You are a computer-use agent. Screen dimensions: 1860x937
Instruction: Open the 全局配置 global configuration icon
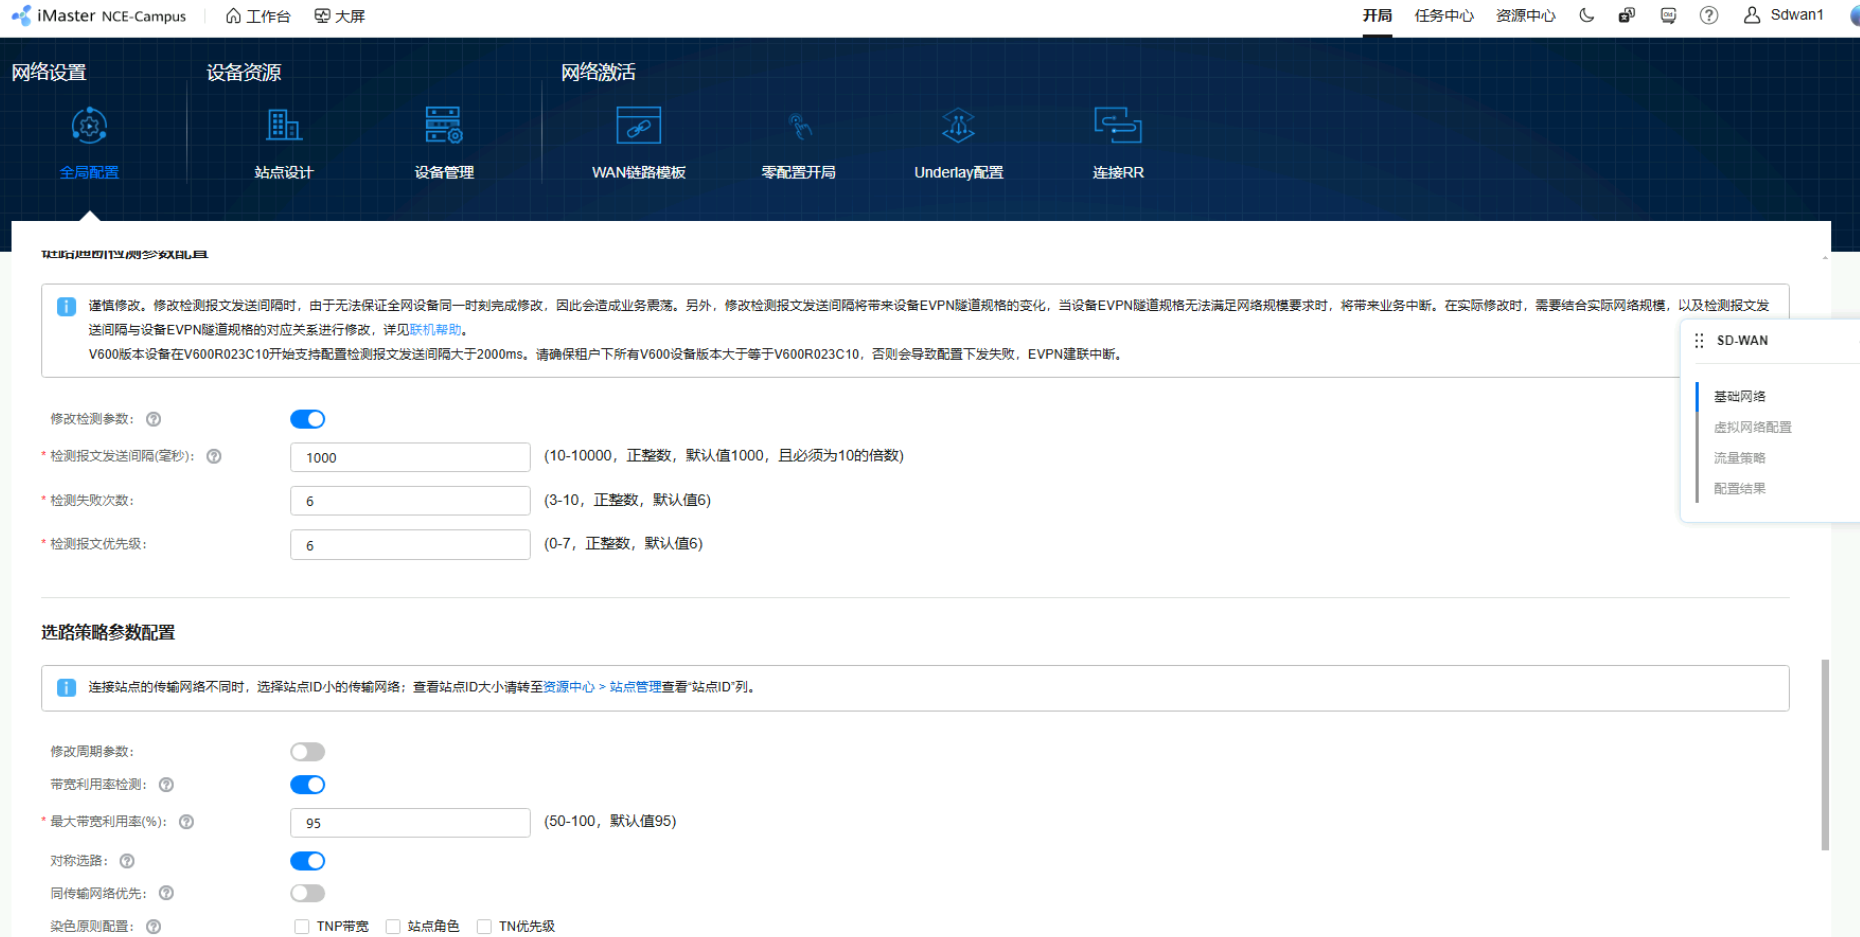coord(89,127)
